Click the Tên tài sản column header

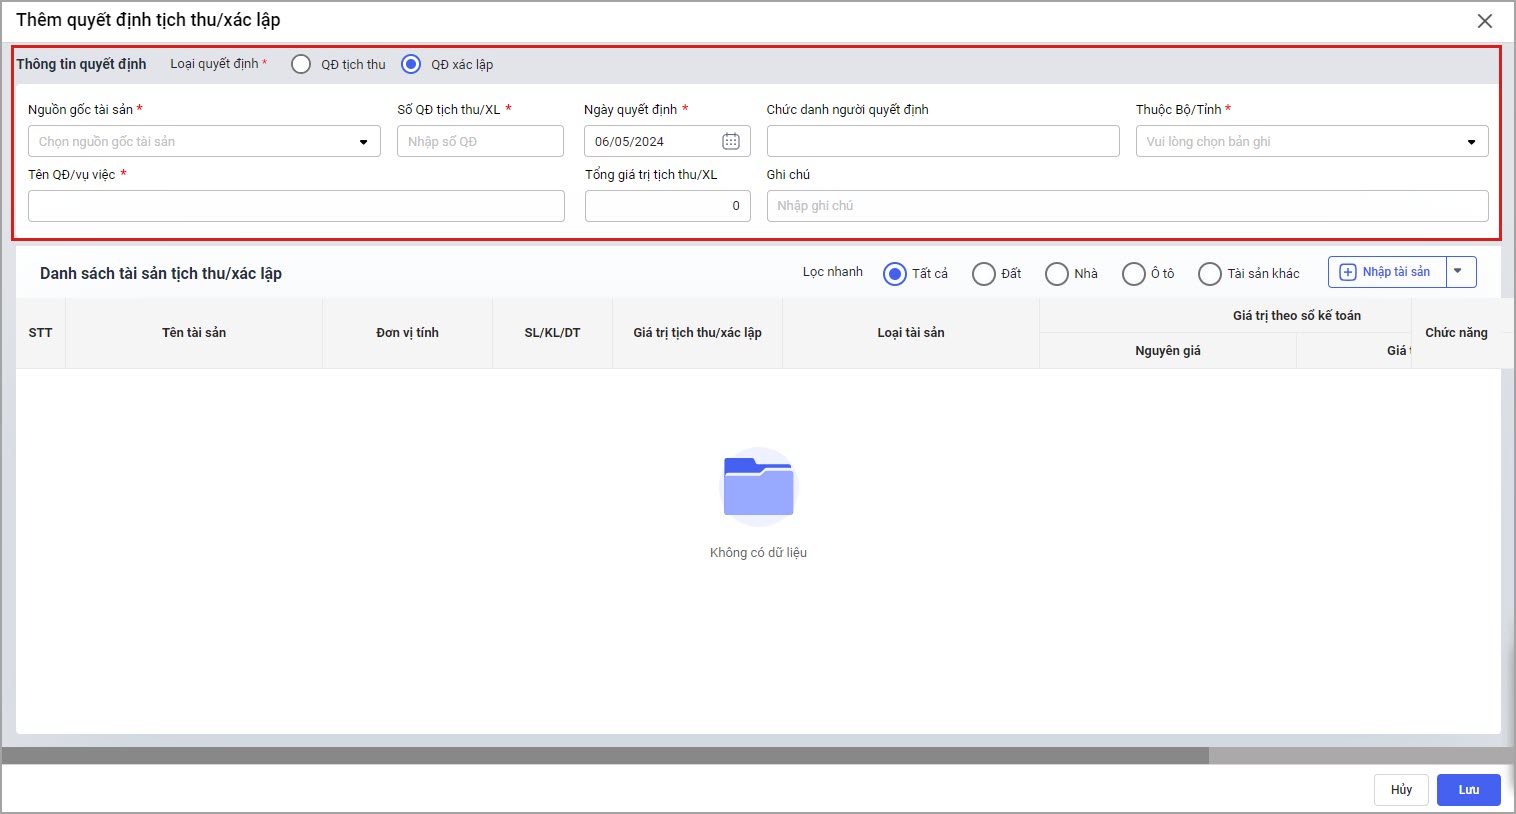point(194,333)
